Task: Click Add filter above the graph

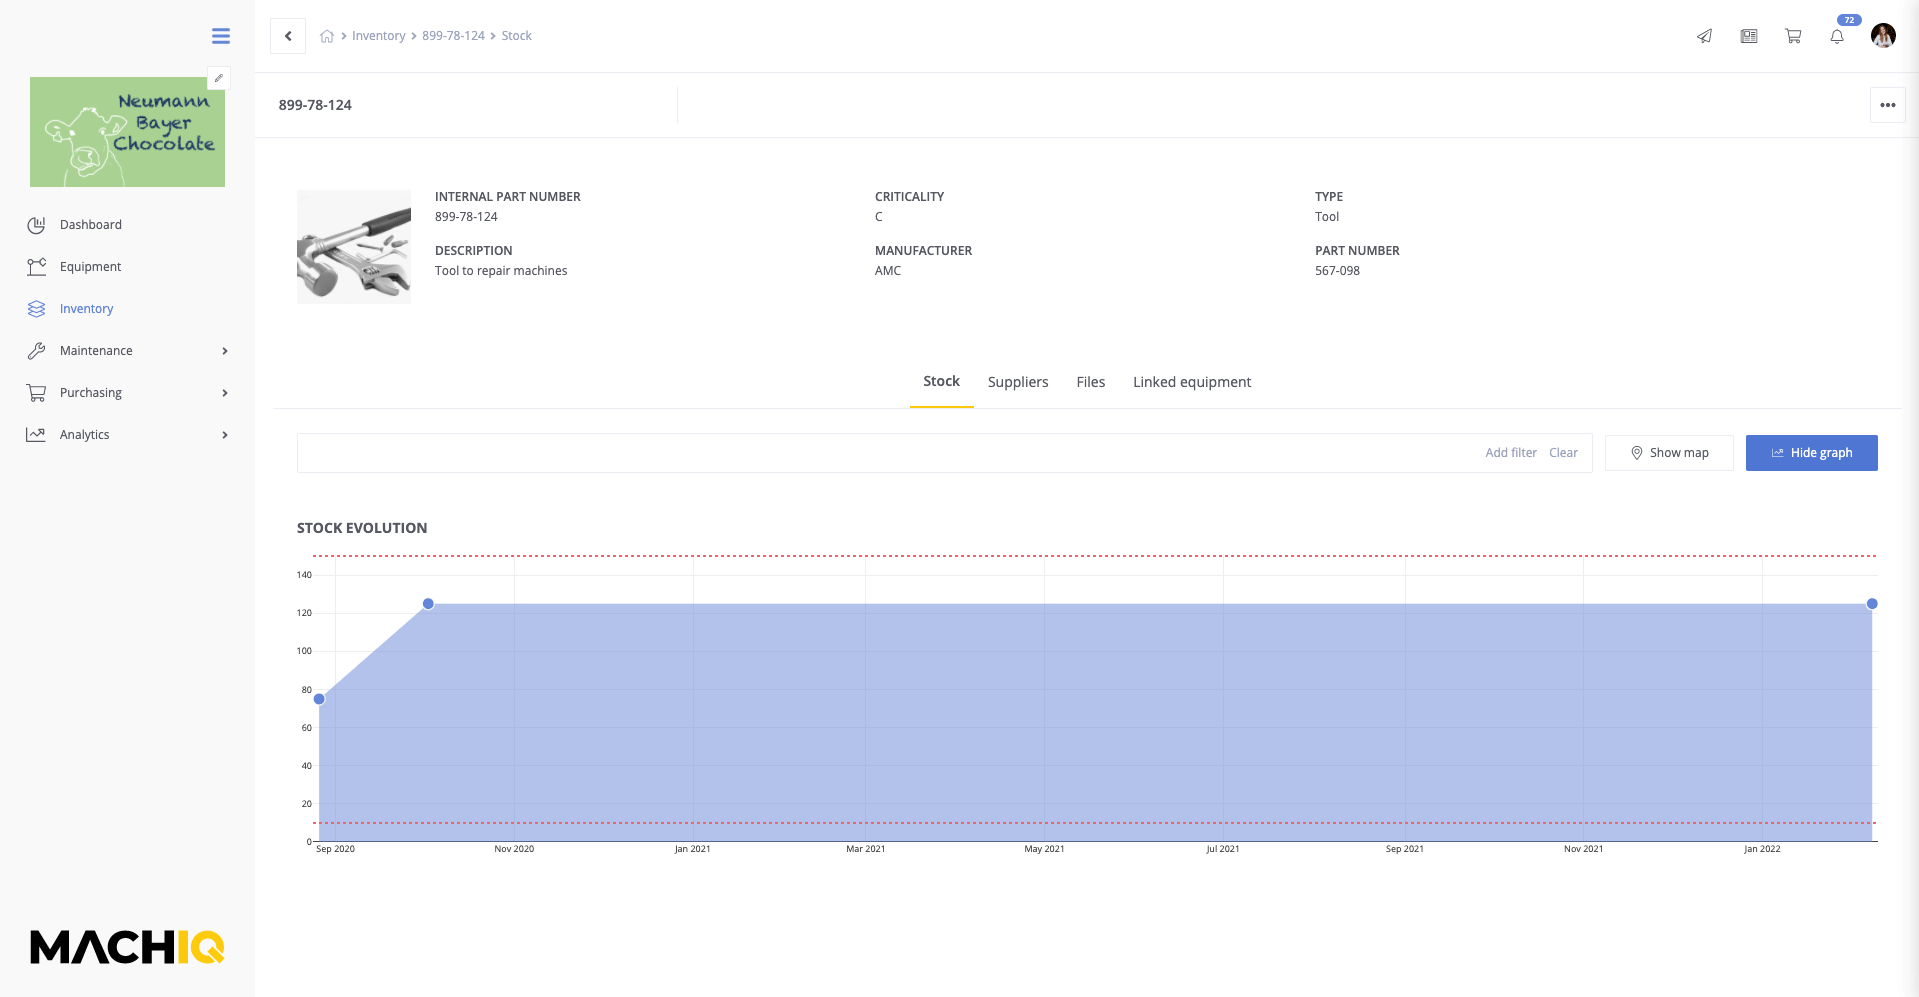Action: click(1511, 452)
